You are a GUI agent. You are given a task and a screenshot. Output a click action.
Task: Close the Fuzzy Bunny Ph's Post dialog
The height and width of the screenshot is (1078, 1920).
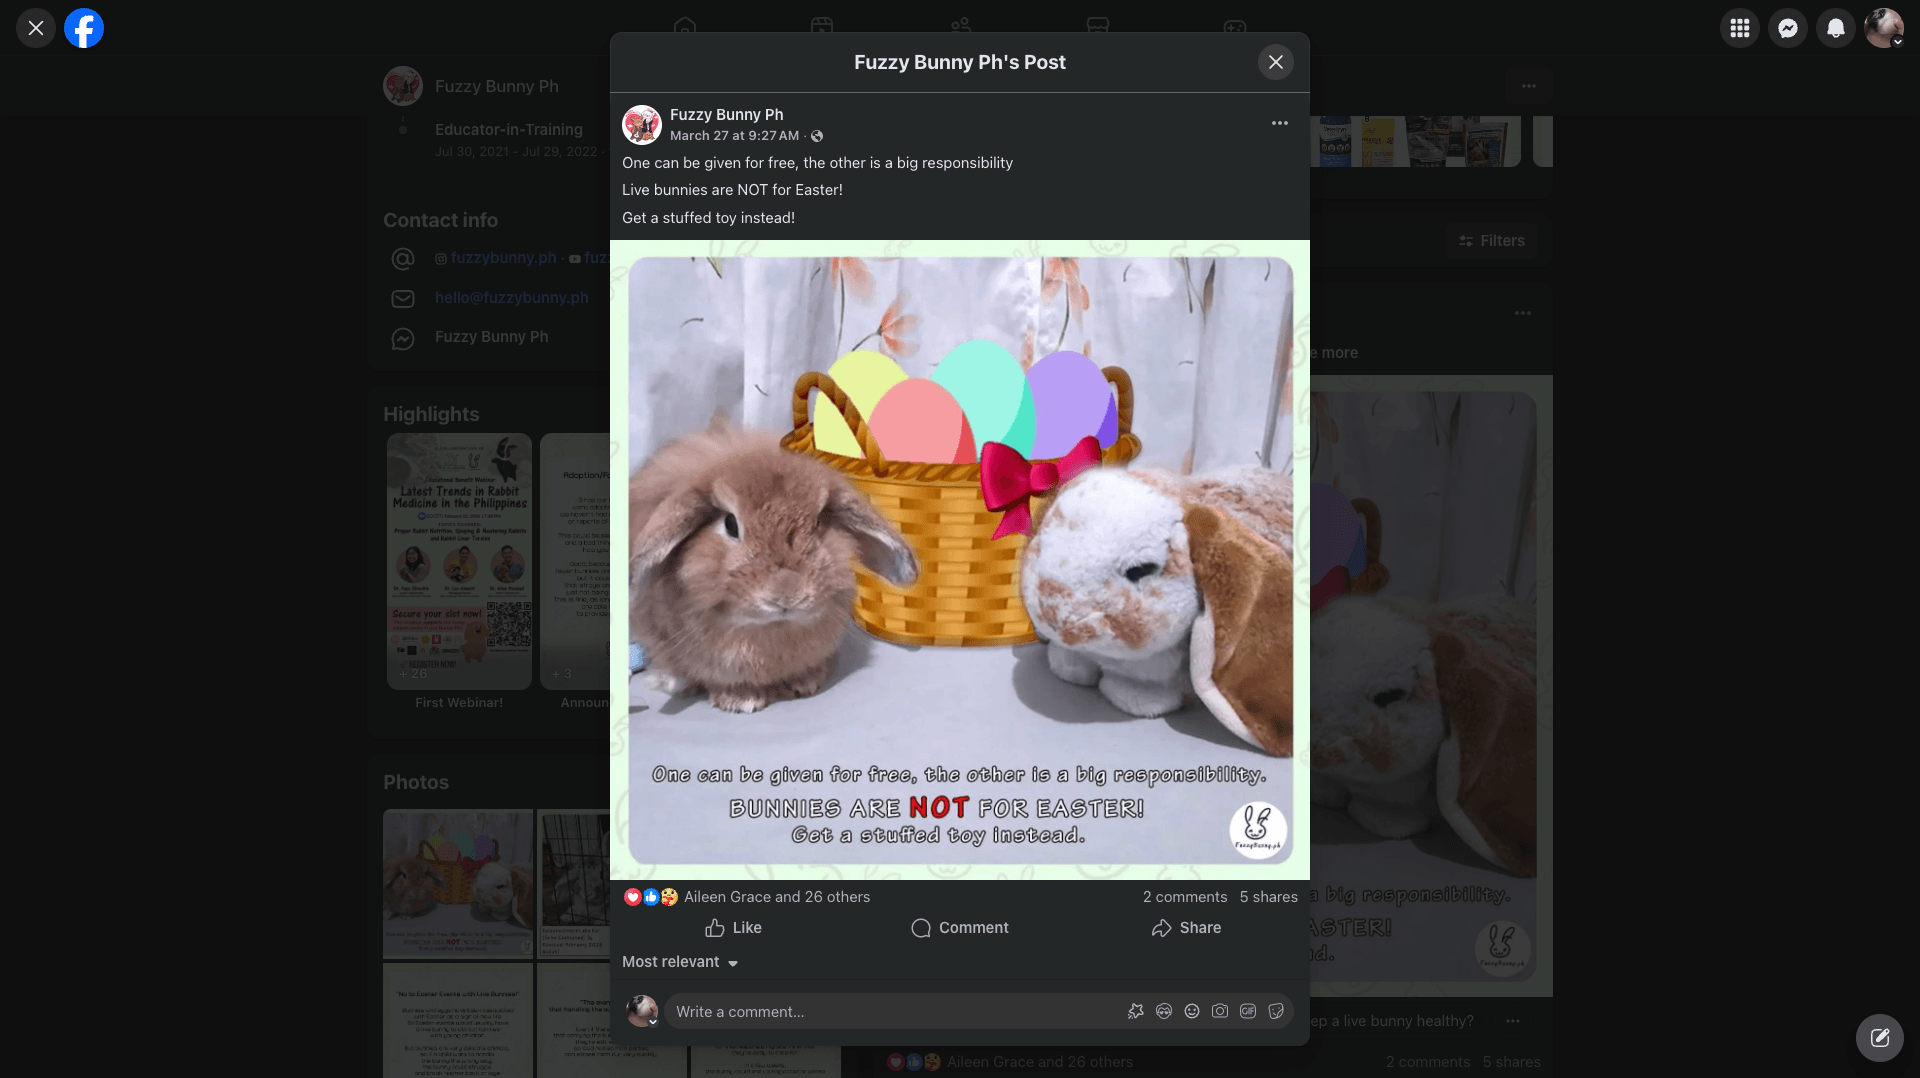1275,62
